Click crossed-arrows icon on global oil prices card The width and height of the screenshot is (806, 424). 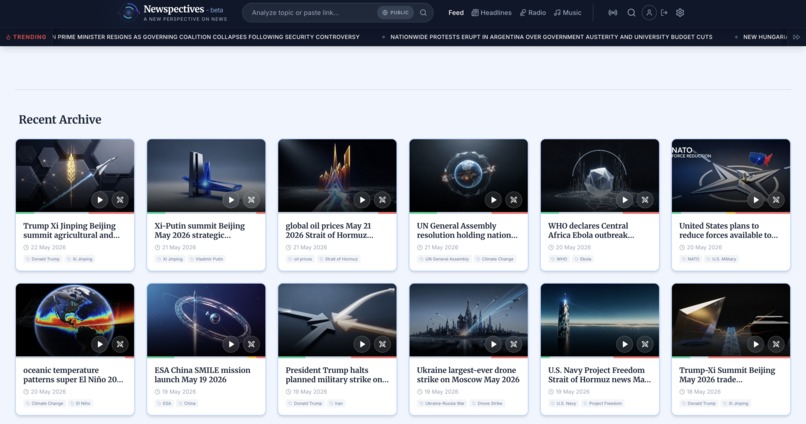382,200
